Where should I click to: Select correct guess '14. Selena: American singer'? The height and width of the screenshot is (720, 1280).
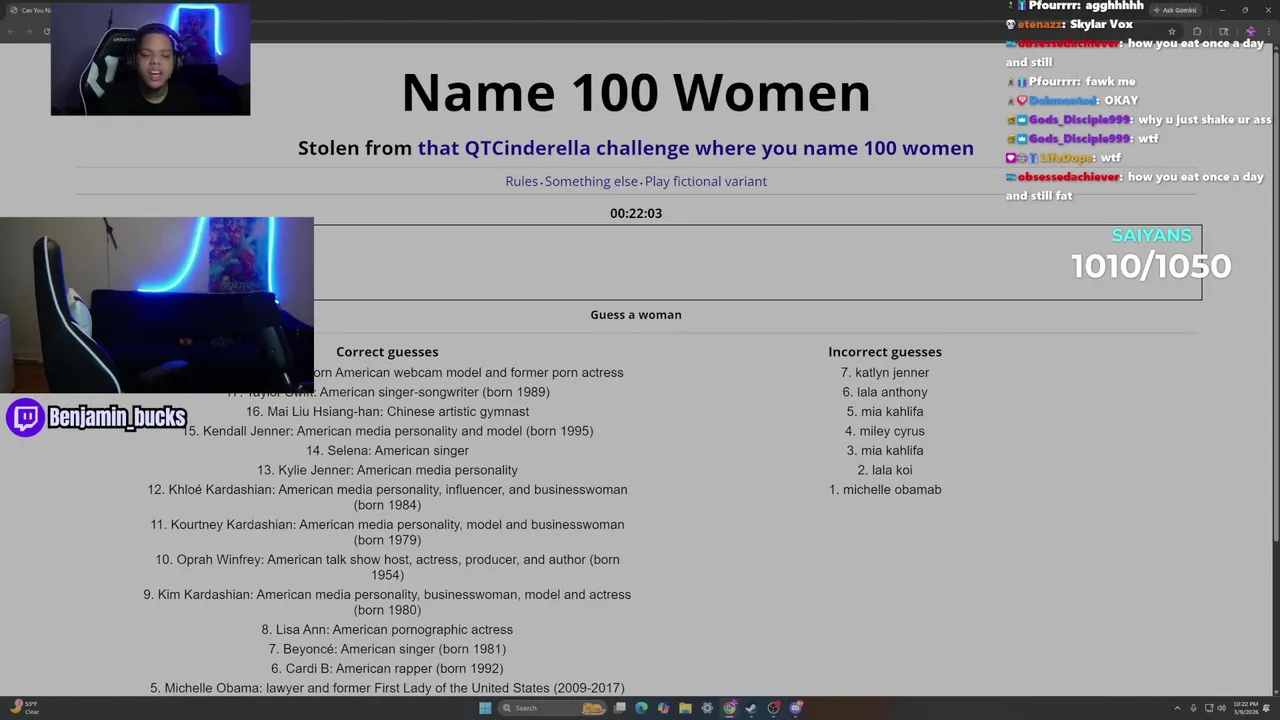click(x=388, y=450)
